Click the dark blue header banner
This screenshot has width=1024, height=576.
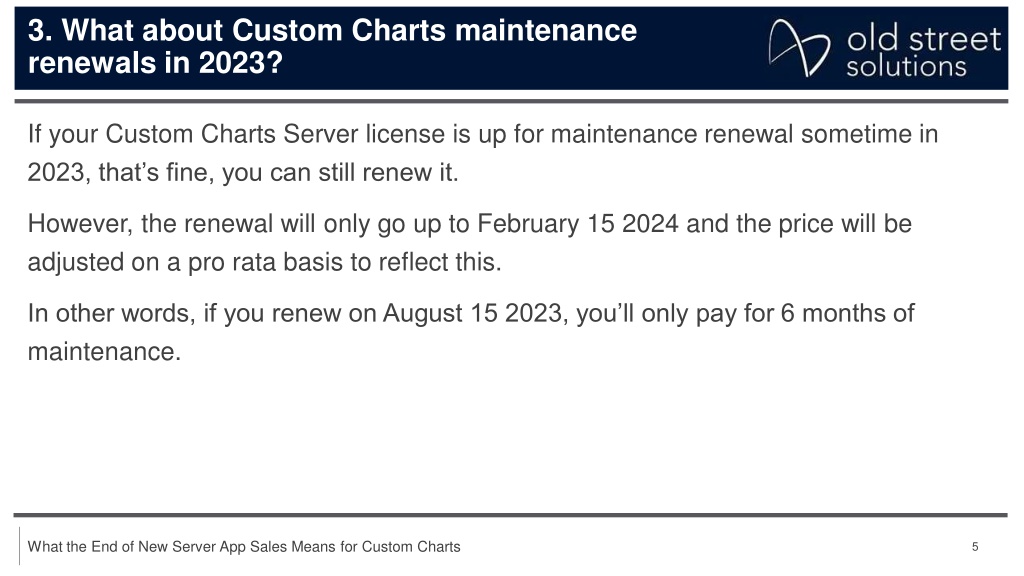(511, 48)
